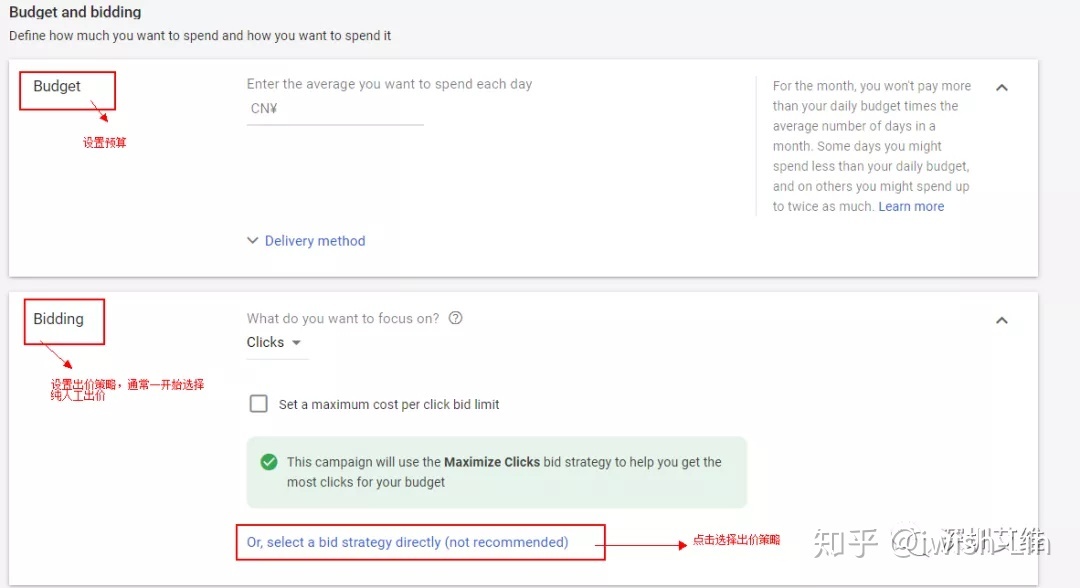
Task: Click the 'Set a maximum cost per click' label
Action: tap(388, 404)
